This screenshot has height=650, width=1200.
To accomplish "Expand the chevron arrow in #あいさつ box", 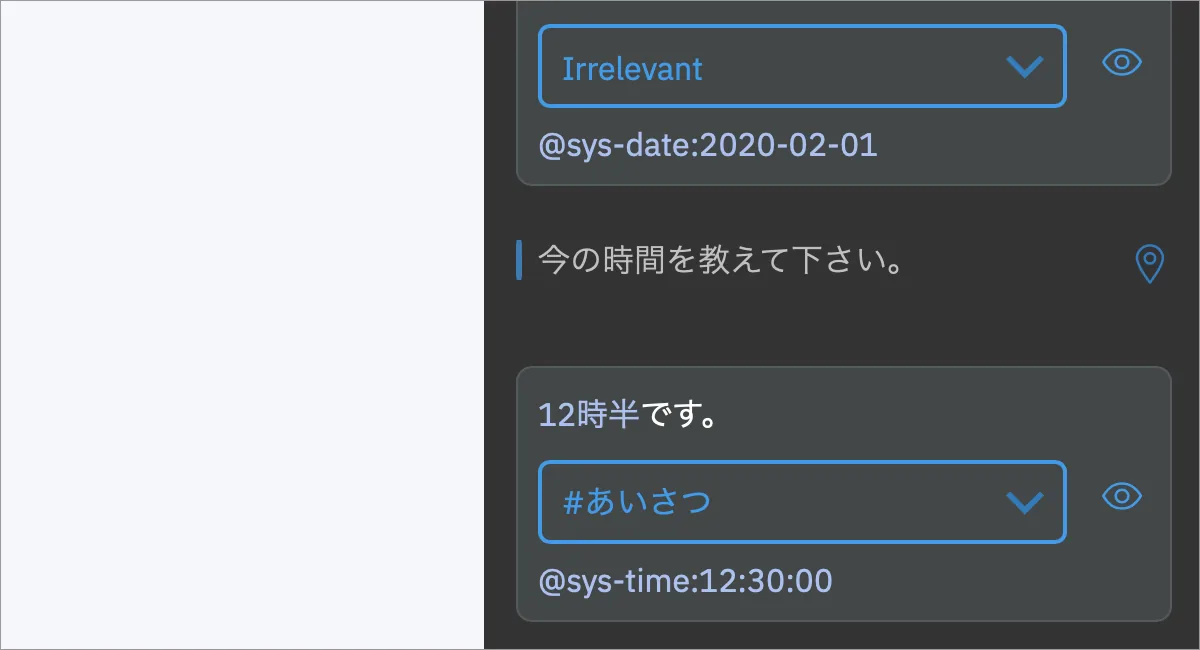I will click(x=1024, y=502).
